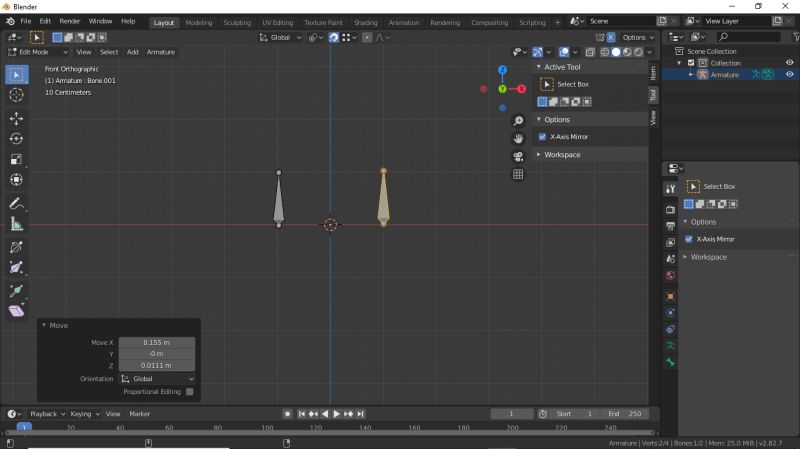Open the File menu
The width and height of the screenshot is (800, 449).
pos(26,21)
